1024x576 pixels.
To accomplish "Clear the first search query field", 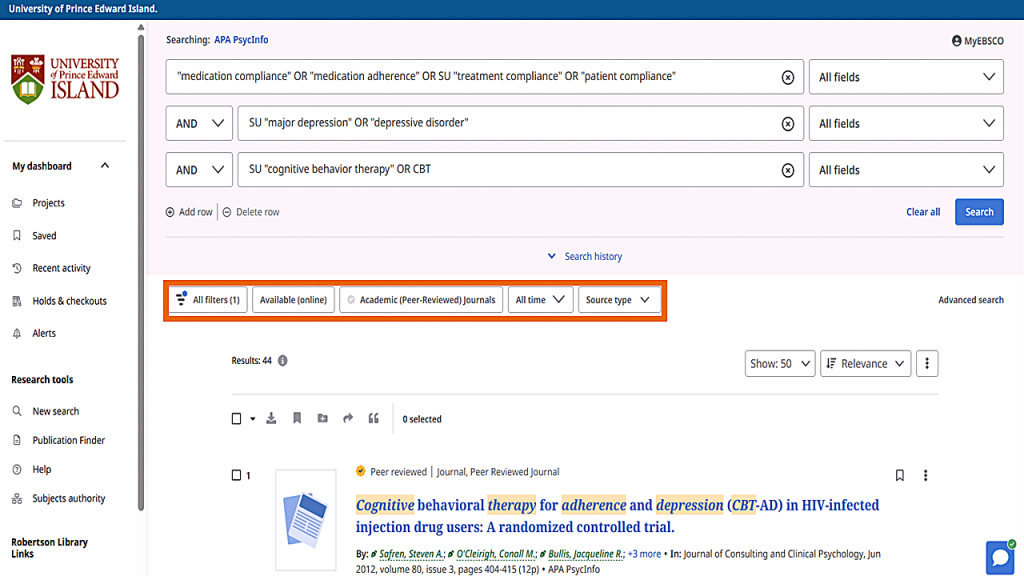I will [787, 77].
